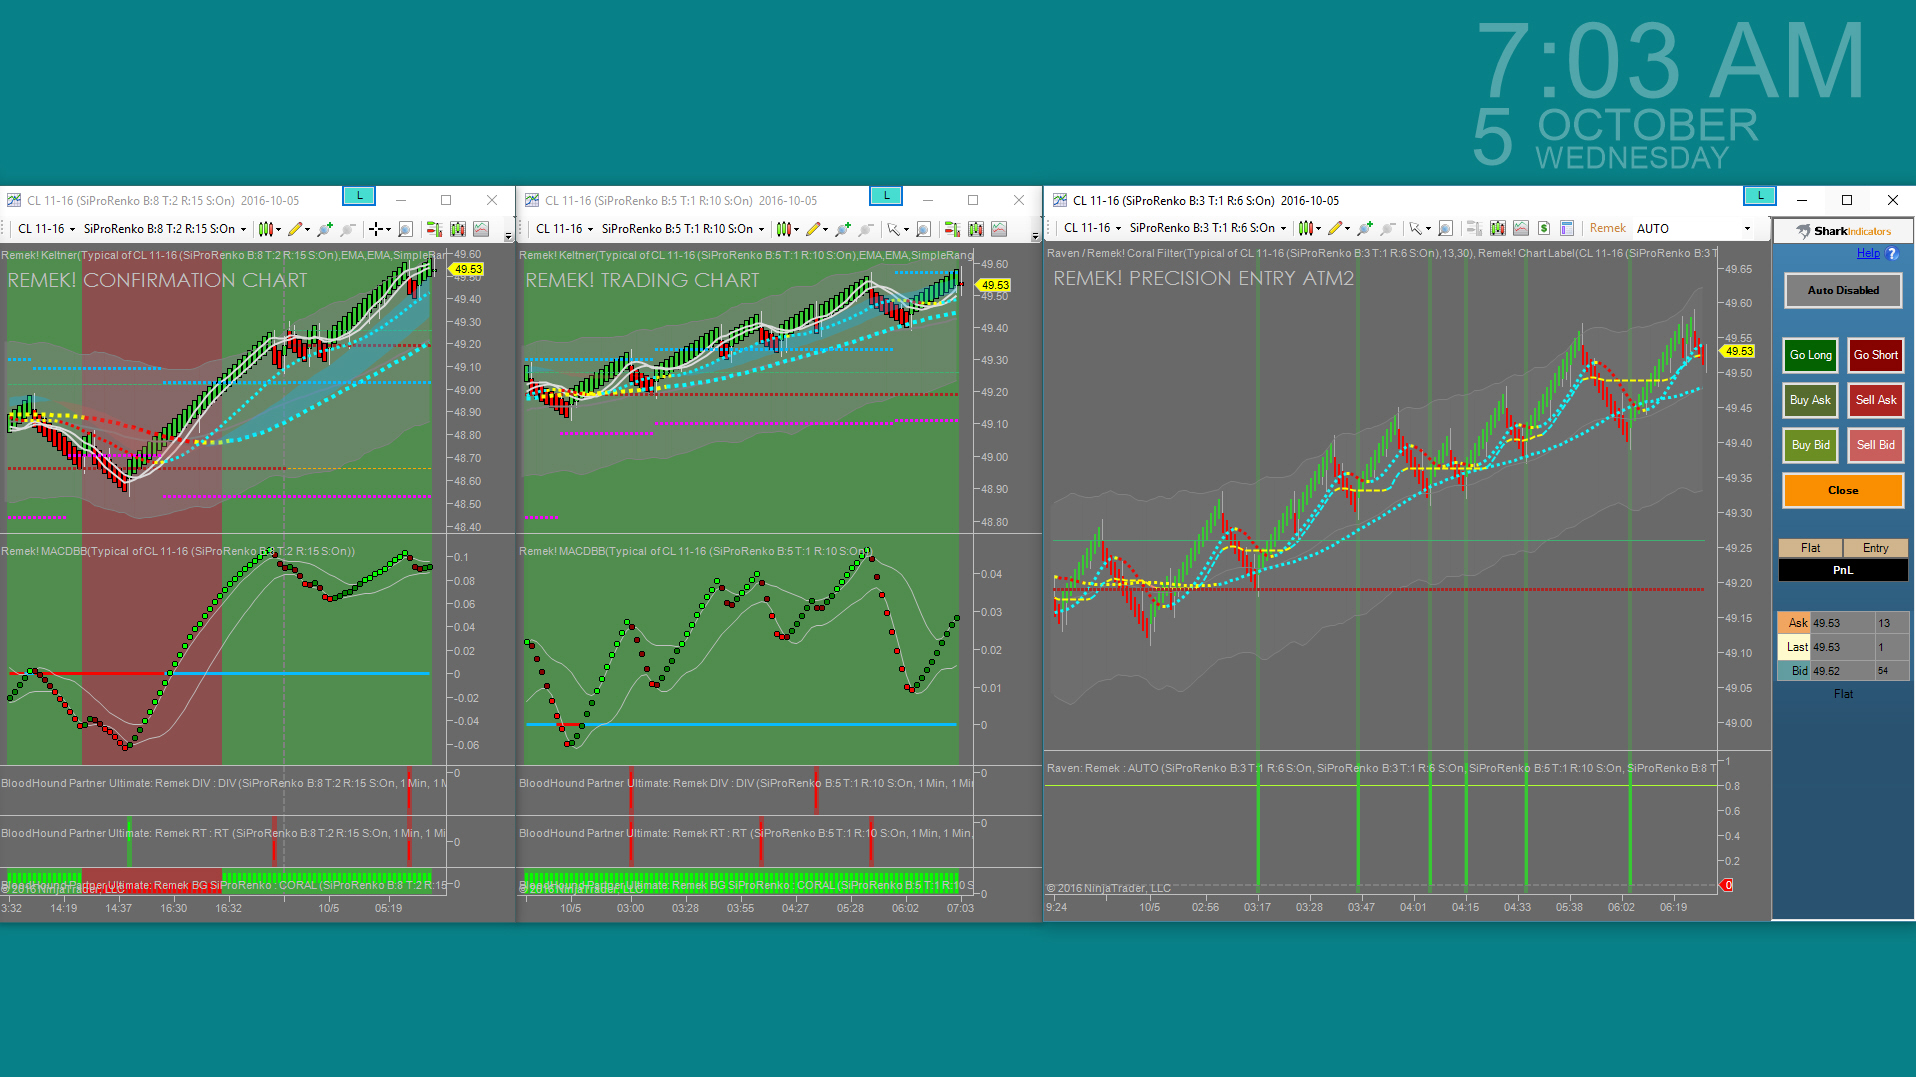This screenshot has width=1916, height=1077.
Task: Toggle Chart Trader icon in Confirmation Chart
Action: [434, 229]
